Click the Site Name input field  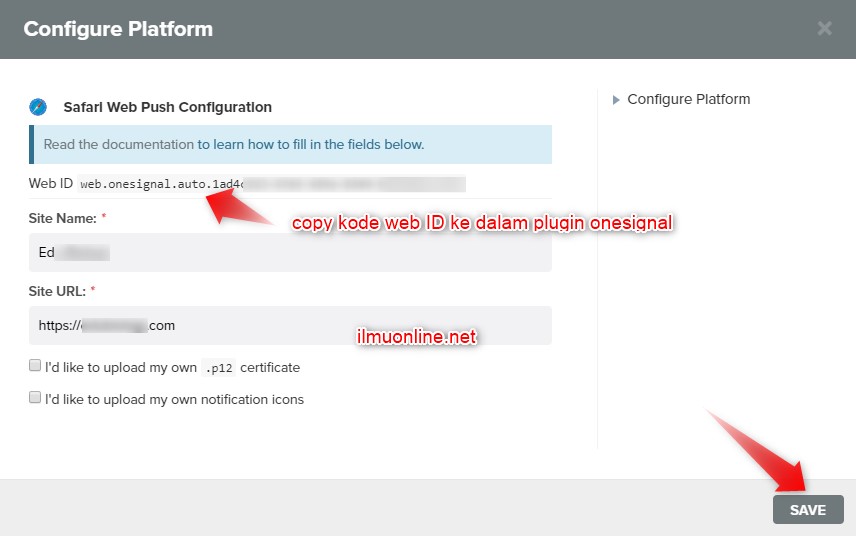pos(290,253)
